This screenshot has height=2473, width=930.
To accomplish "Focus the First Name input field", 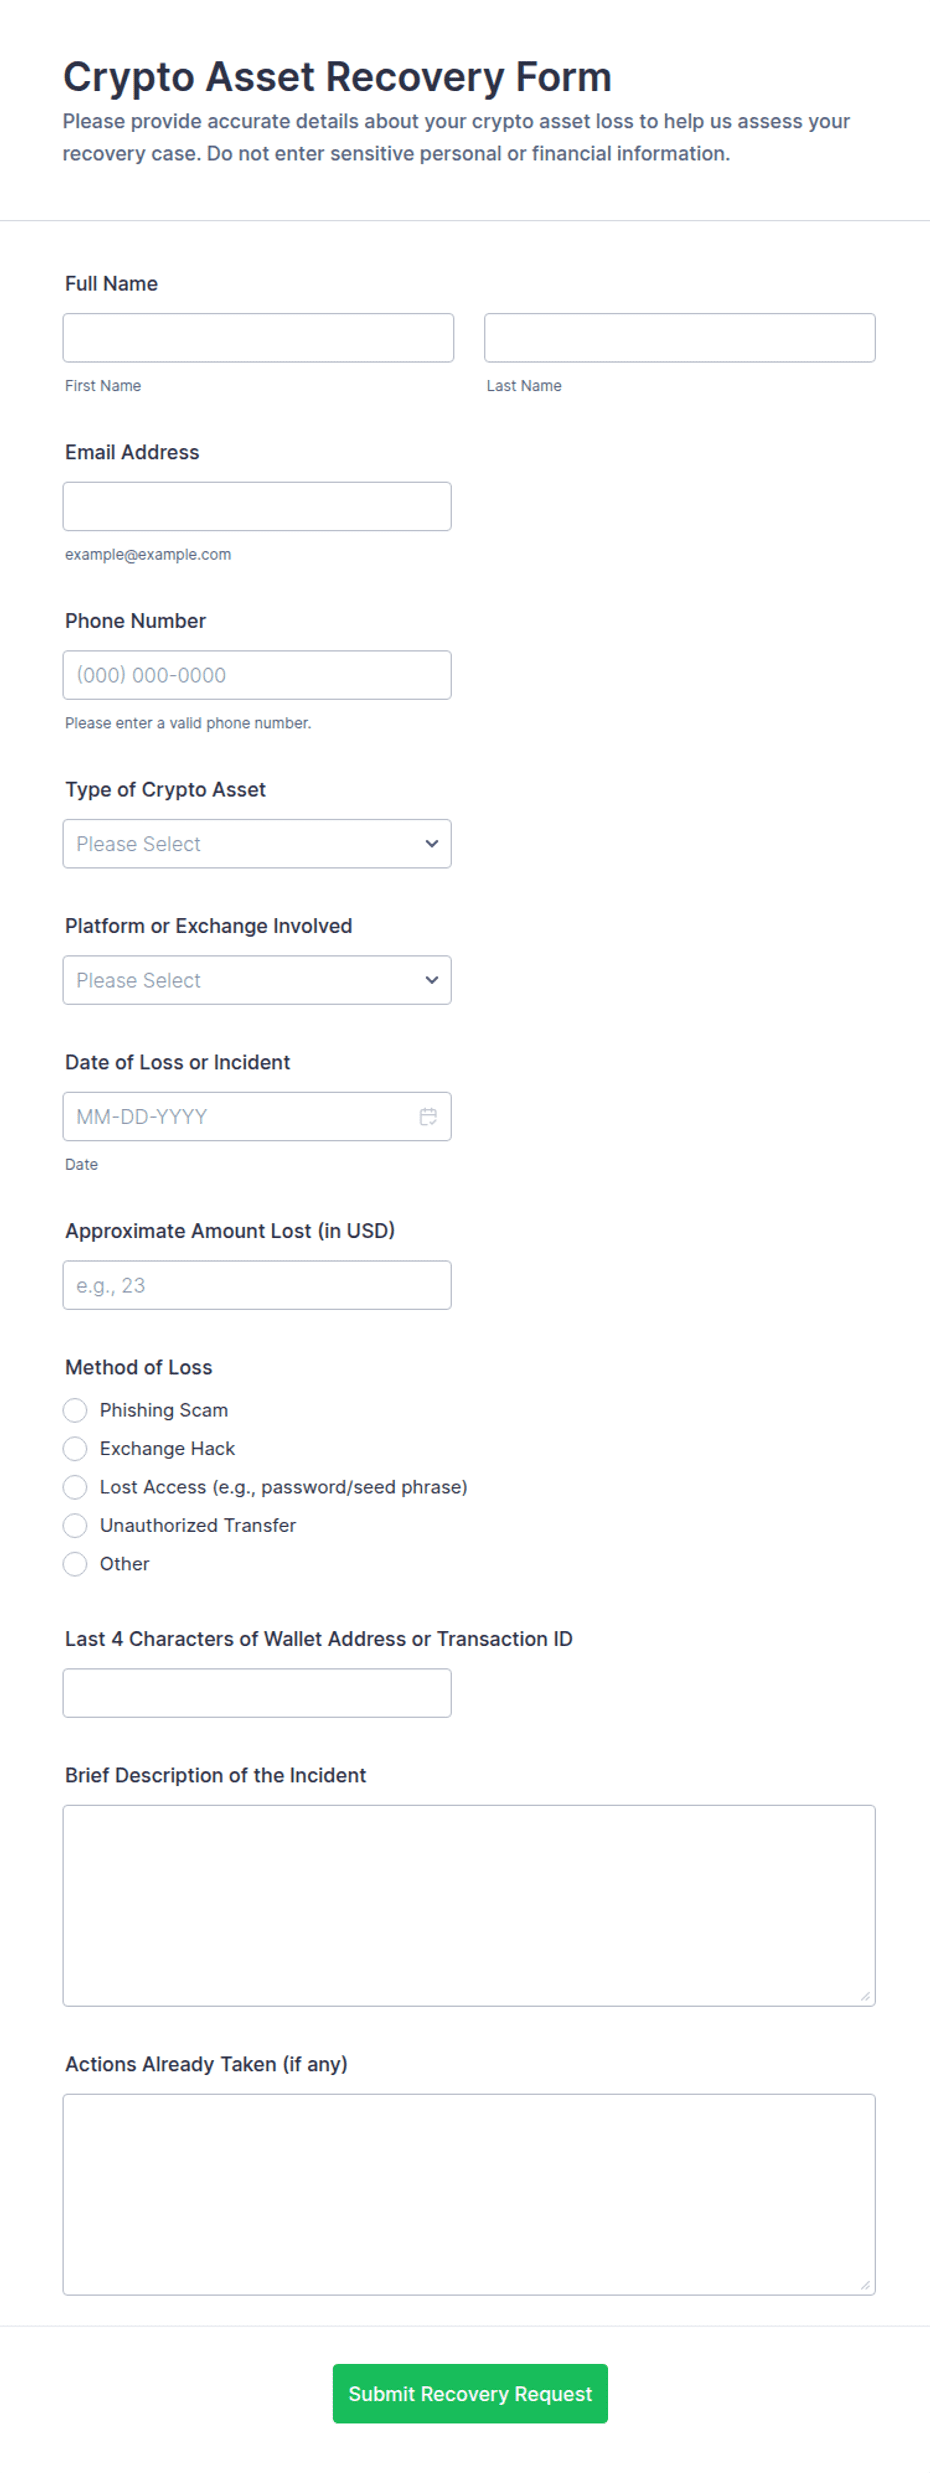I will pyautogui.click(x=258, y=338).
